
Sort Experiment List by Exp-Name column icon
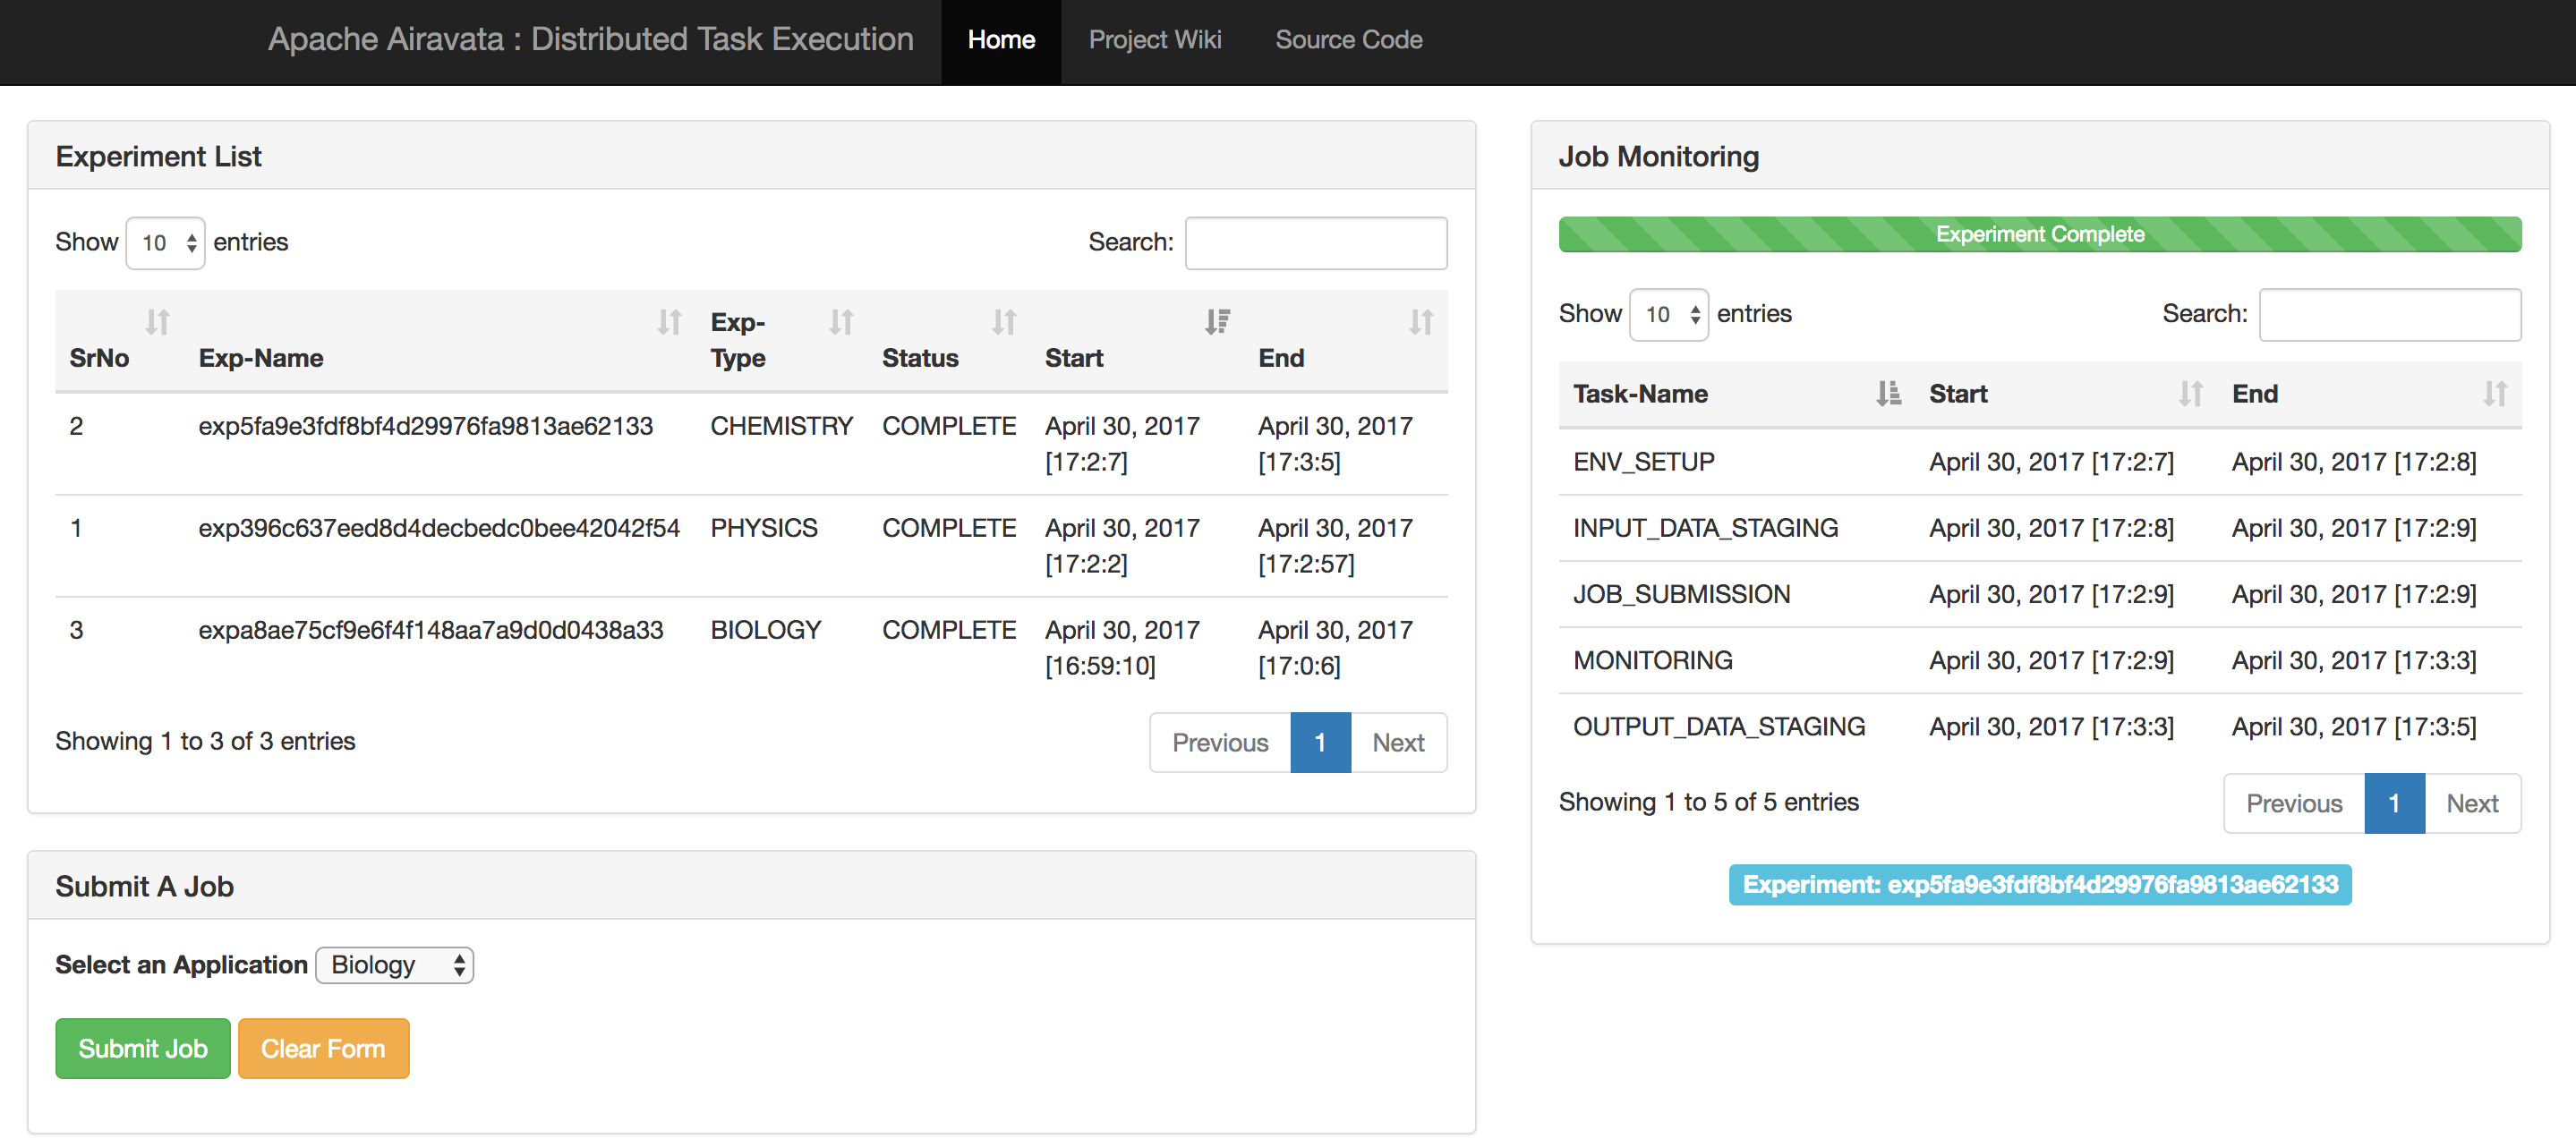tap(669, 322)
